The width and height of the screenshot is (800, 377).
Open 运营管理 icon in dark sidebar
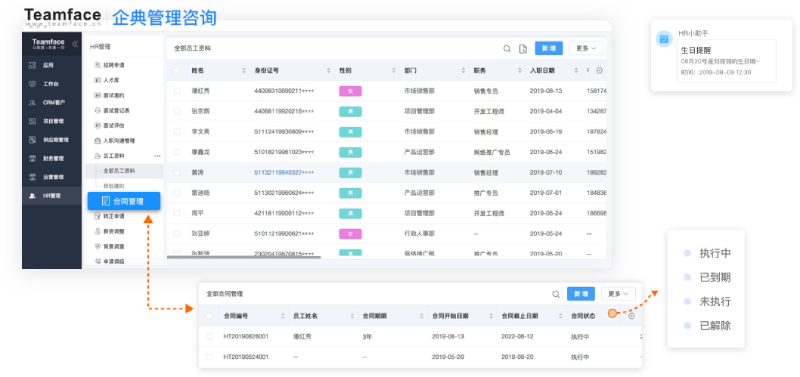pyautogui.click(x=33, y=177)
